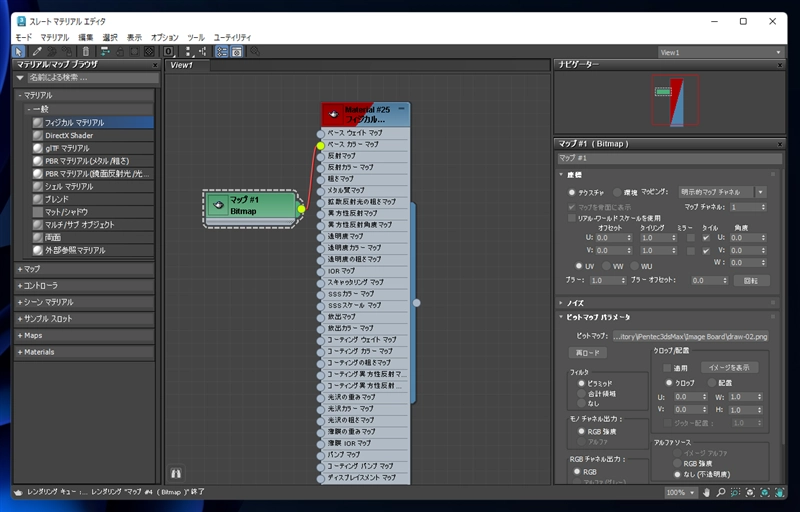Expand サンプル スロット group

(x=84, y=319)
